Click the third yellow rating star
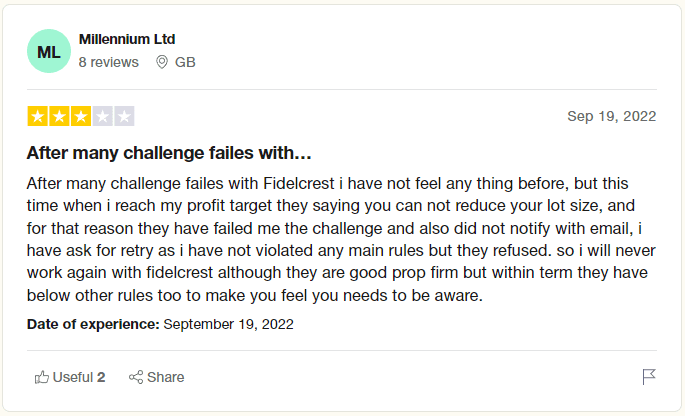The height and width of the screenshot is (416, 685). tap(81, 116)
